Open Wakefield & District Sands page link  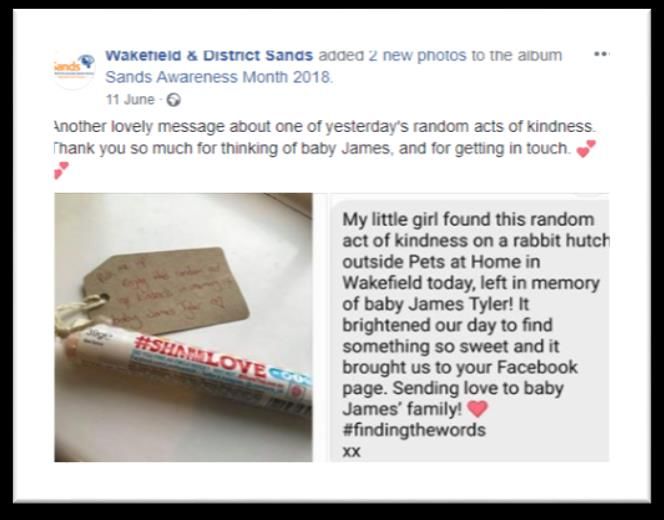(209, 55)
